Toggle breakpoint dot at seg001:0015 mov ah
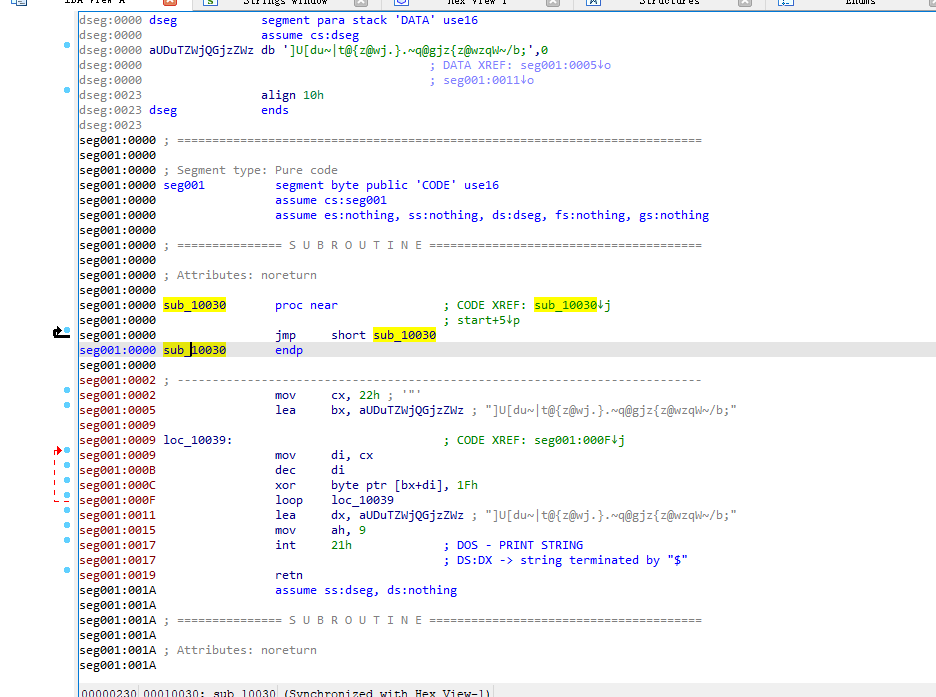The height and width of the screenshot is (697, 936). (x=67, y=525)
